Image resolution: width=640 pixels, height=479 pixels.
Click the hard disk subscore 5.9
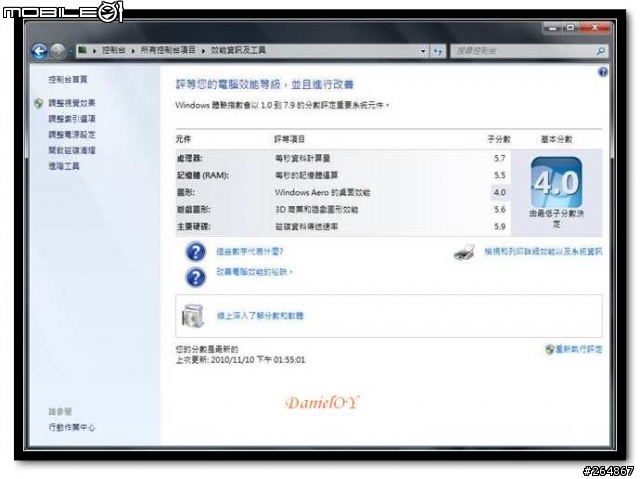[500, 226]
